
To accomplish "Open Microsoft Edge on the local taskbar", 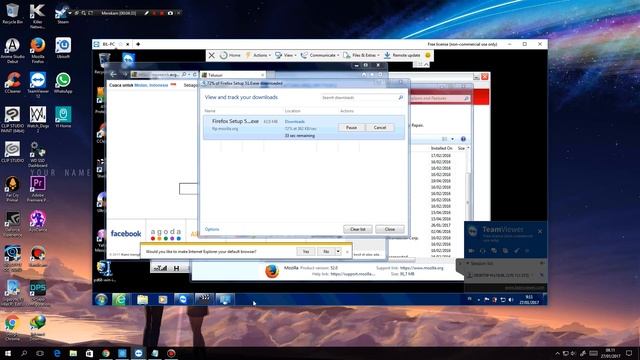I will tap(57, 353).
